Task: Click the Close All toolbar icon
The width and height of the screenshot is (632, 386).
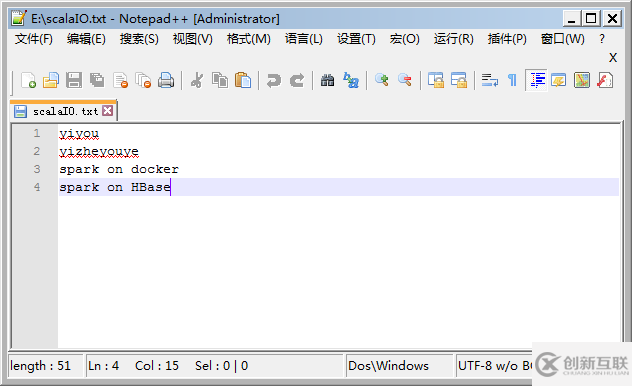Action: coord(143,80)
